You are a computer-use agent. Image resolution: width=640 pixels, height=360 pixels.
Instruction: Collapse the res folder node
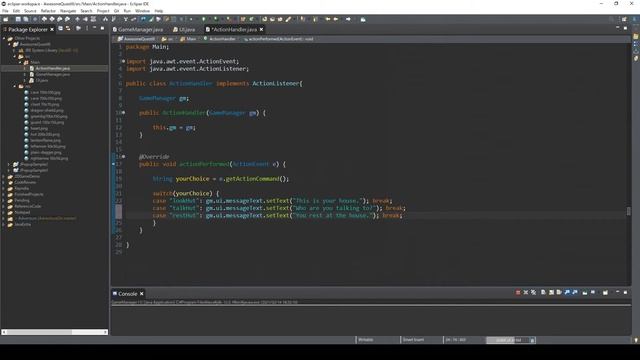(15, 87)
